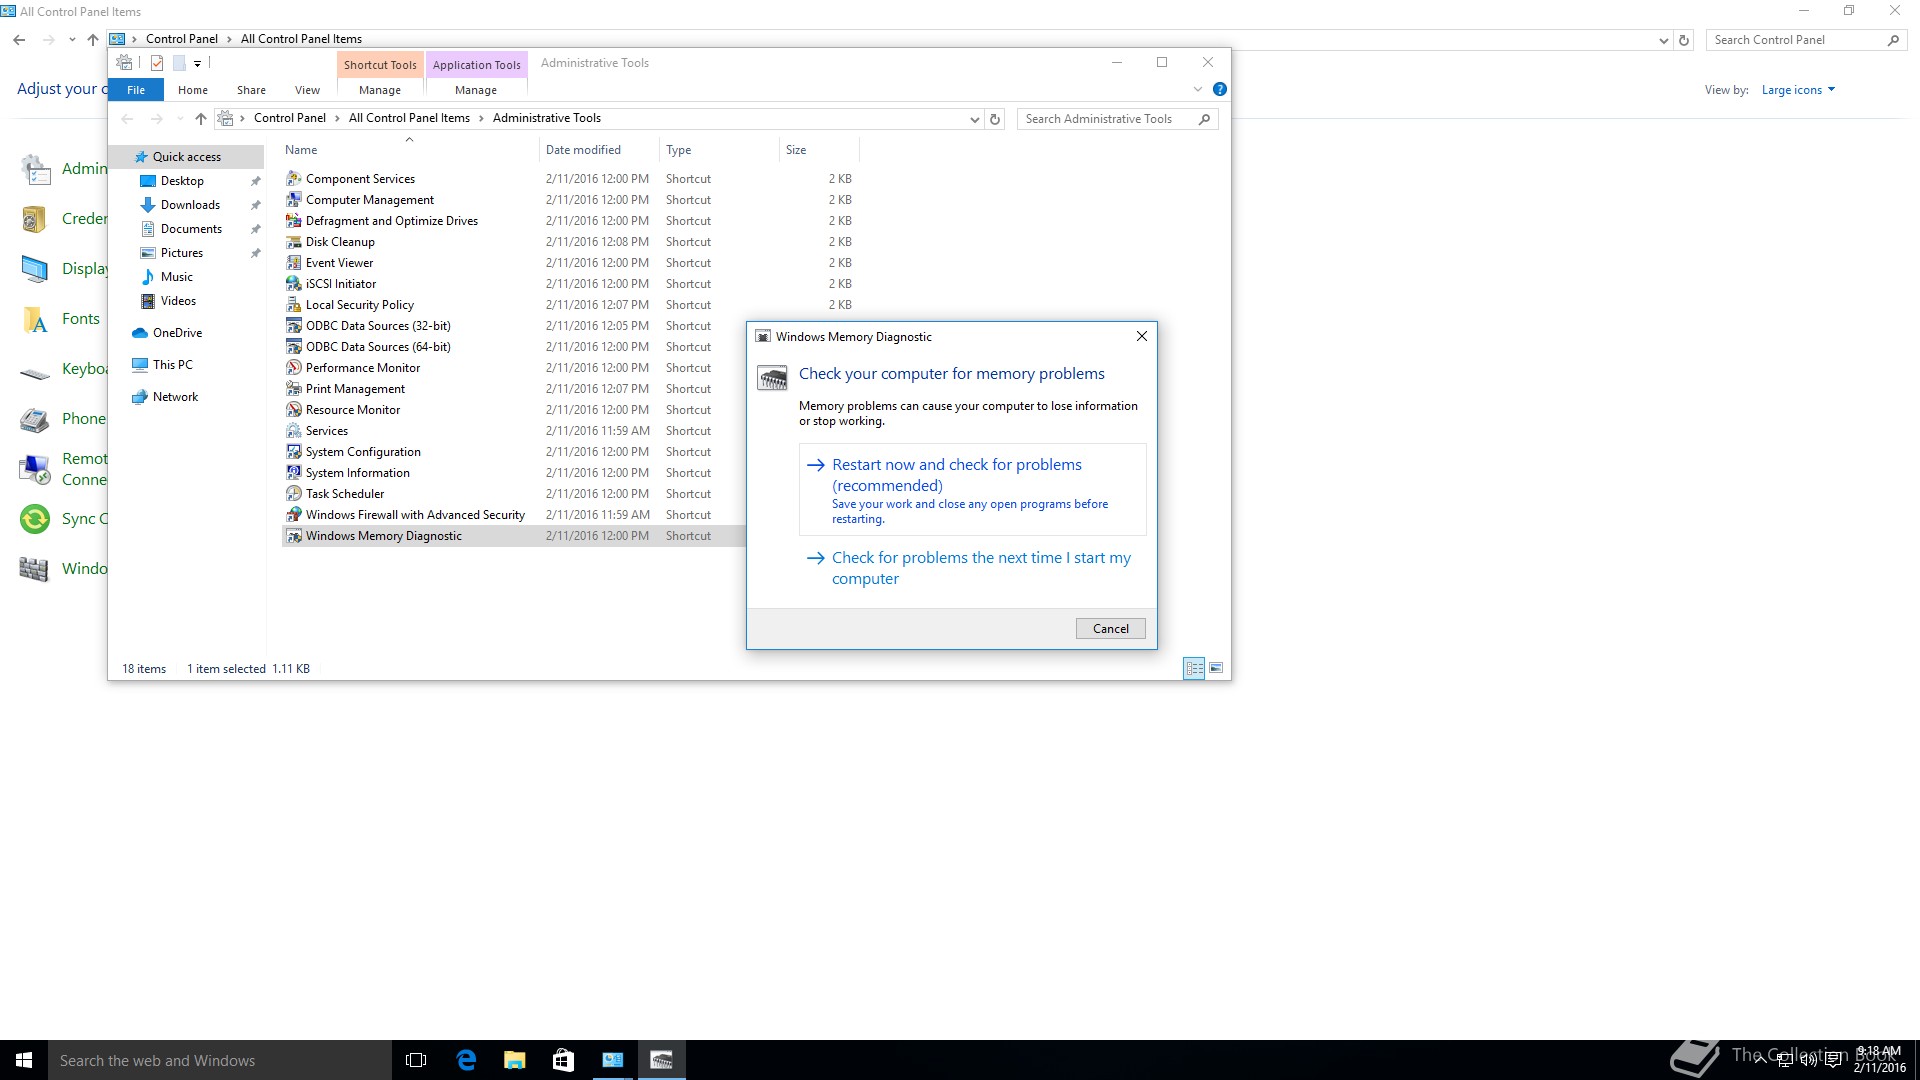
Task: Expand the breadcrumb arrow after Control Panel in Administrative Tools
Action: [x=337, y=118]
